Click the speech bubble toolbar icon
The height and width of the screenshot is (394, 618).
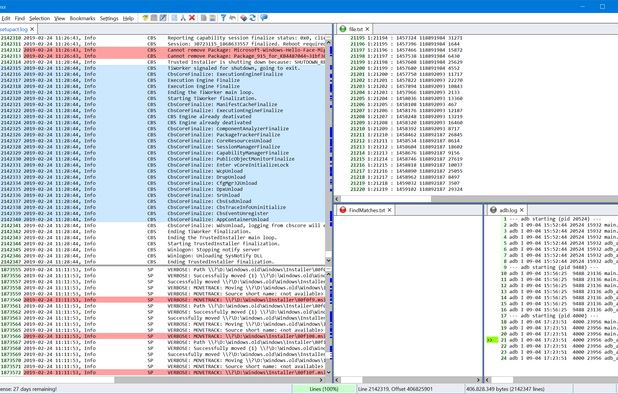pos(264,18)
